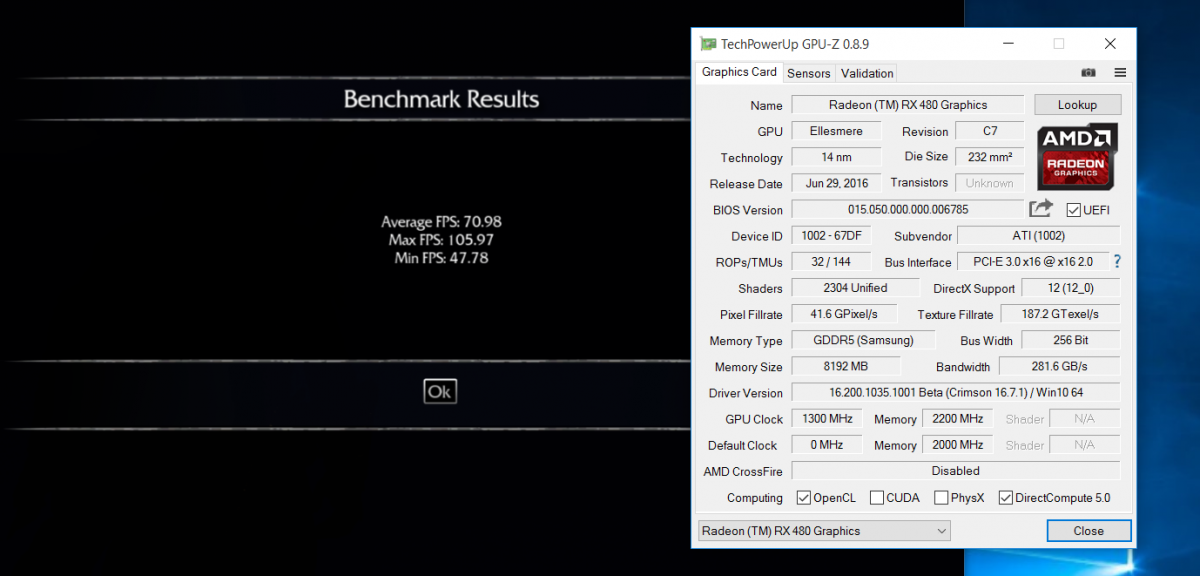The height and width of the screenshot is (576, 1200).
Task: Click the Average FPS: 70.98 text
Action: pyautogui.click(x=441, y=222)
